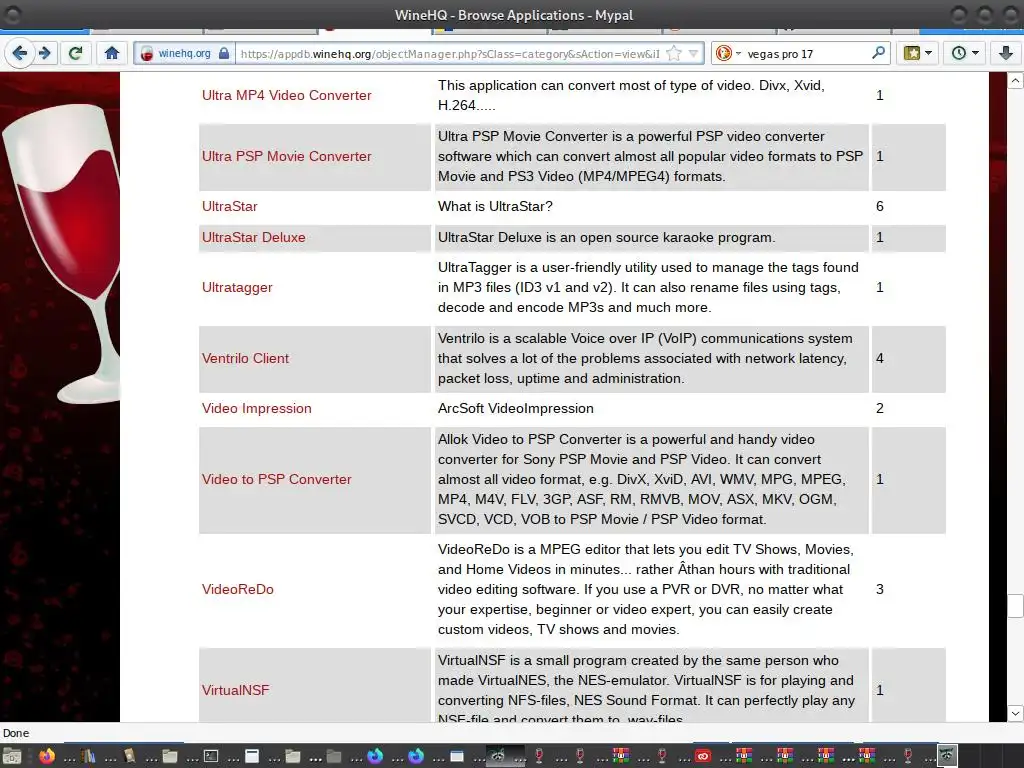The height and width of the screenshot is (768, 1024).
Task: Click the count 2 in Video Impression row
Action: coord(880,409)
